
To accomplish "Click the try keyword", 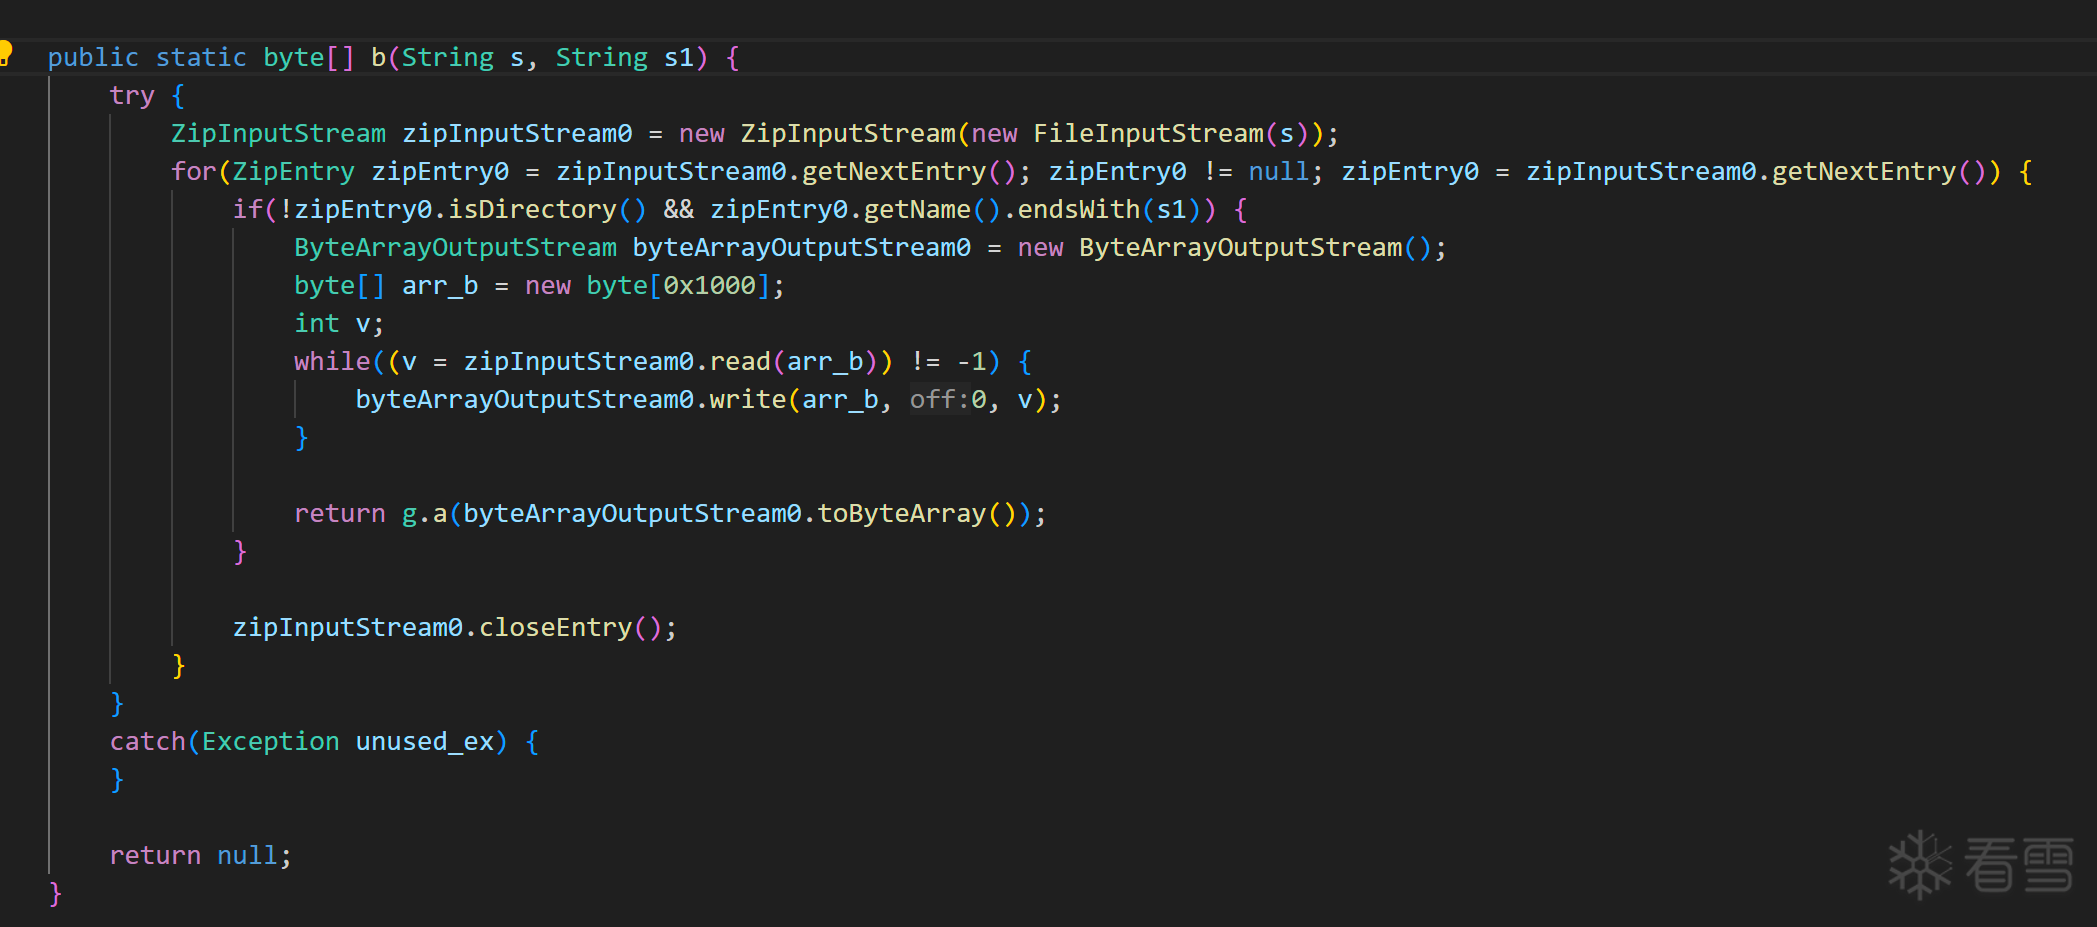I will 132,96.
